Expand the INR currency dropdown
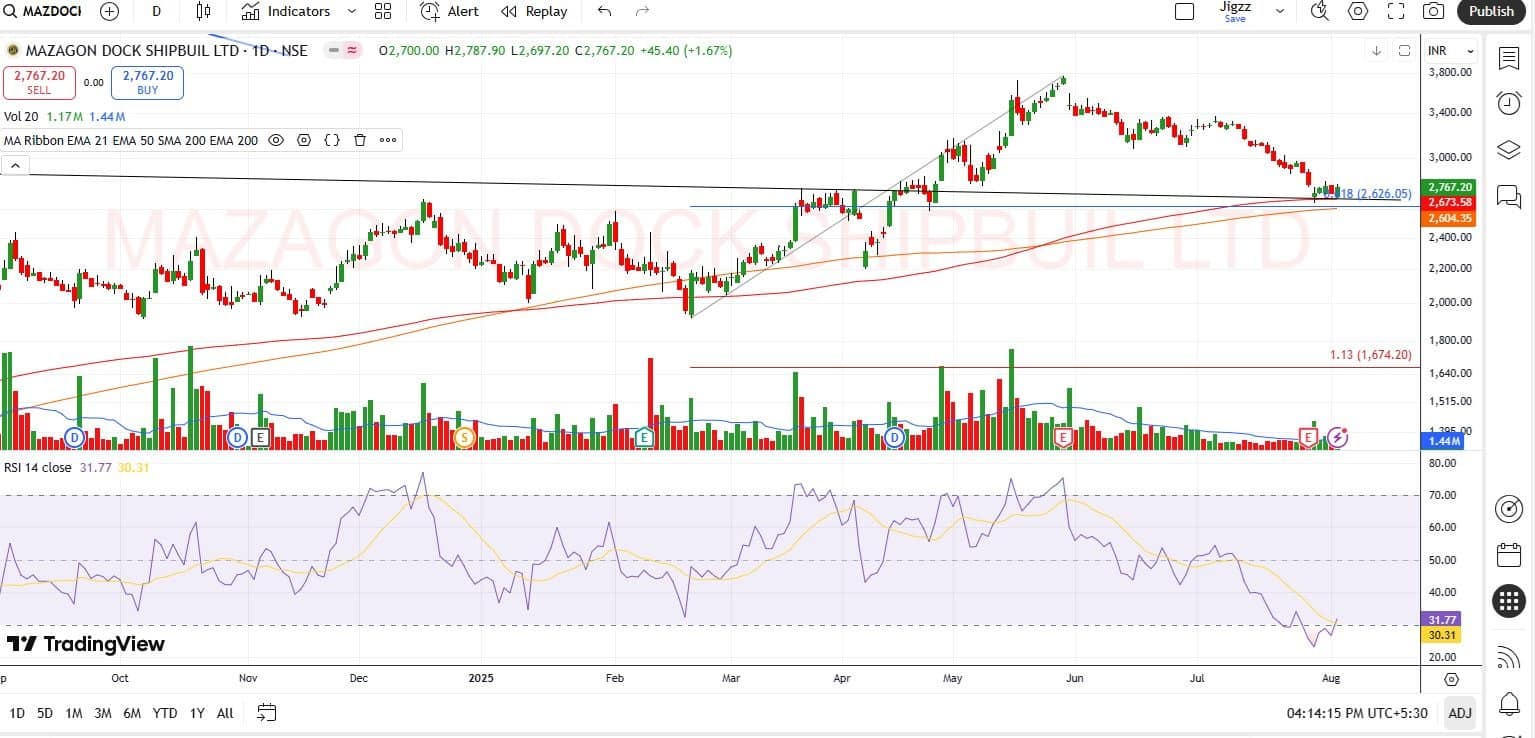This screenshot has width=1535, height=738. 1452,51
